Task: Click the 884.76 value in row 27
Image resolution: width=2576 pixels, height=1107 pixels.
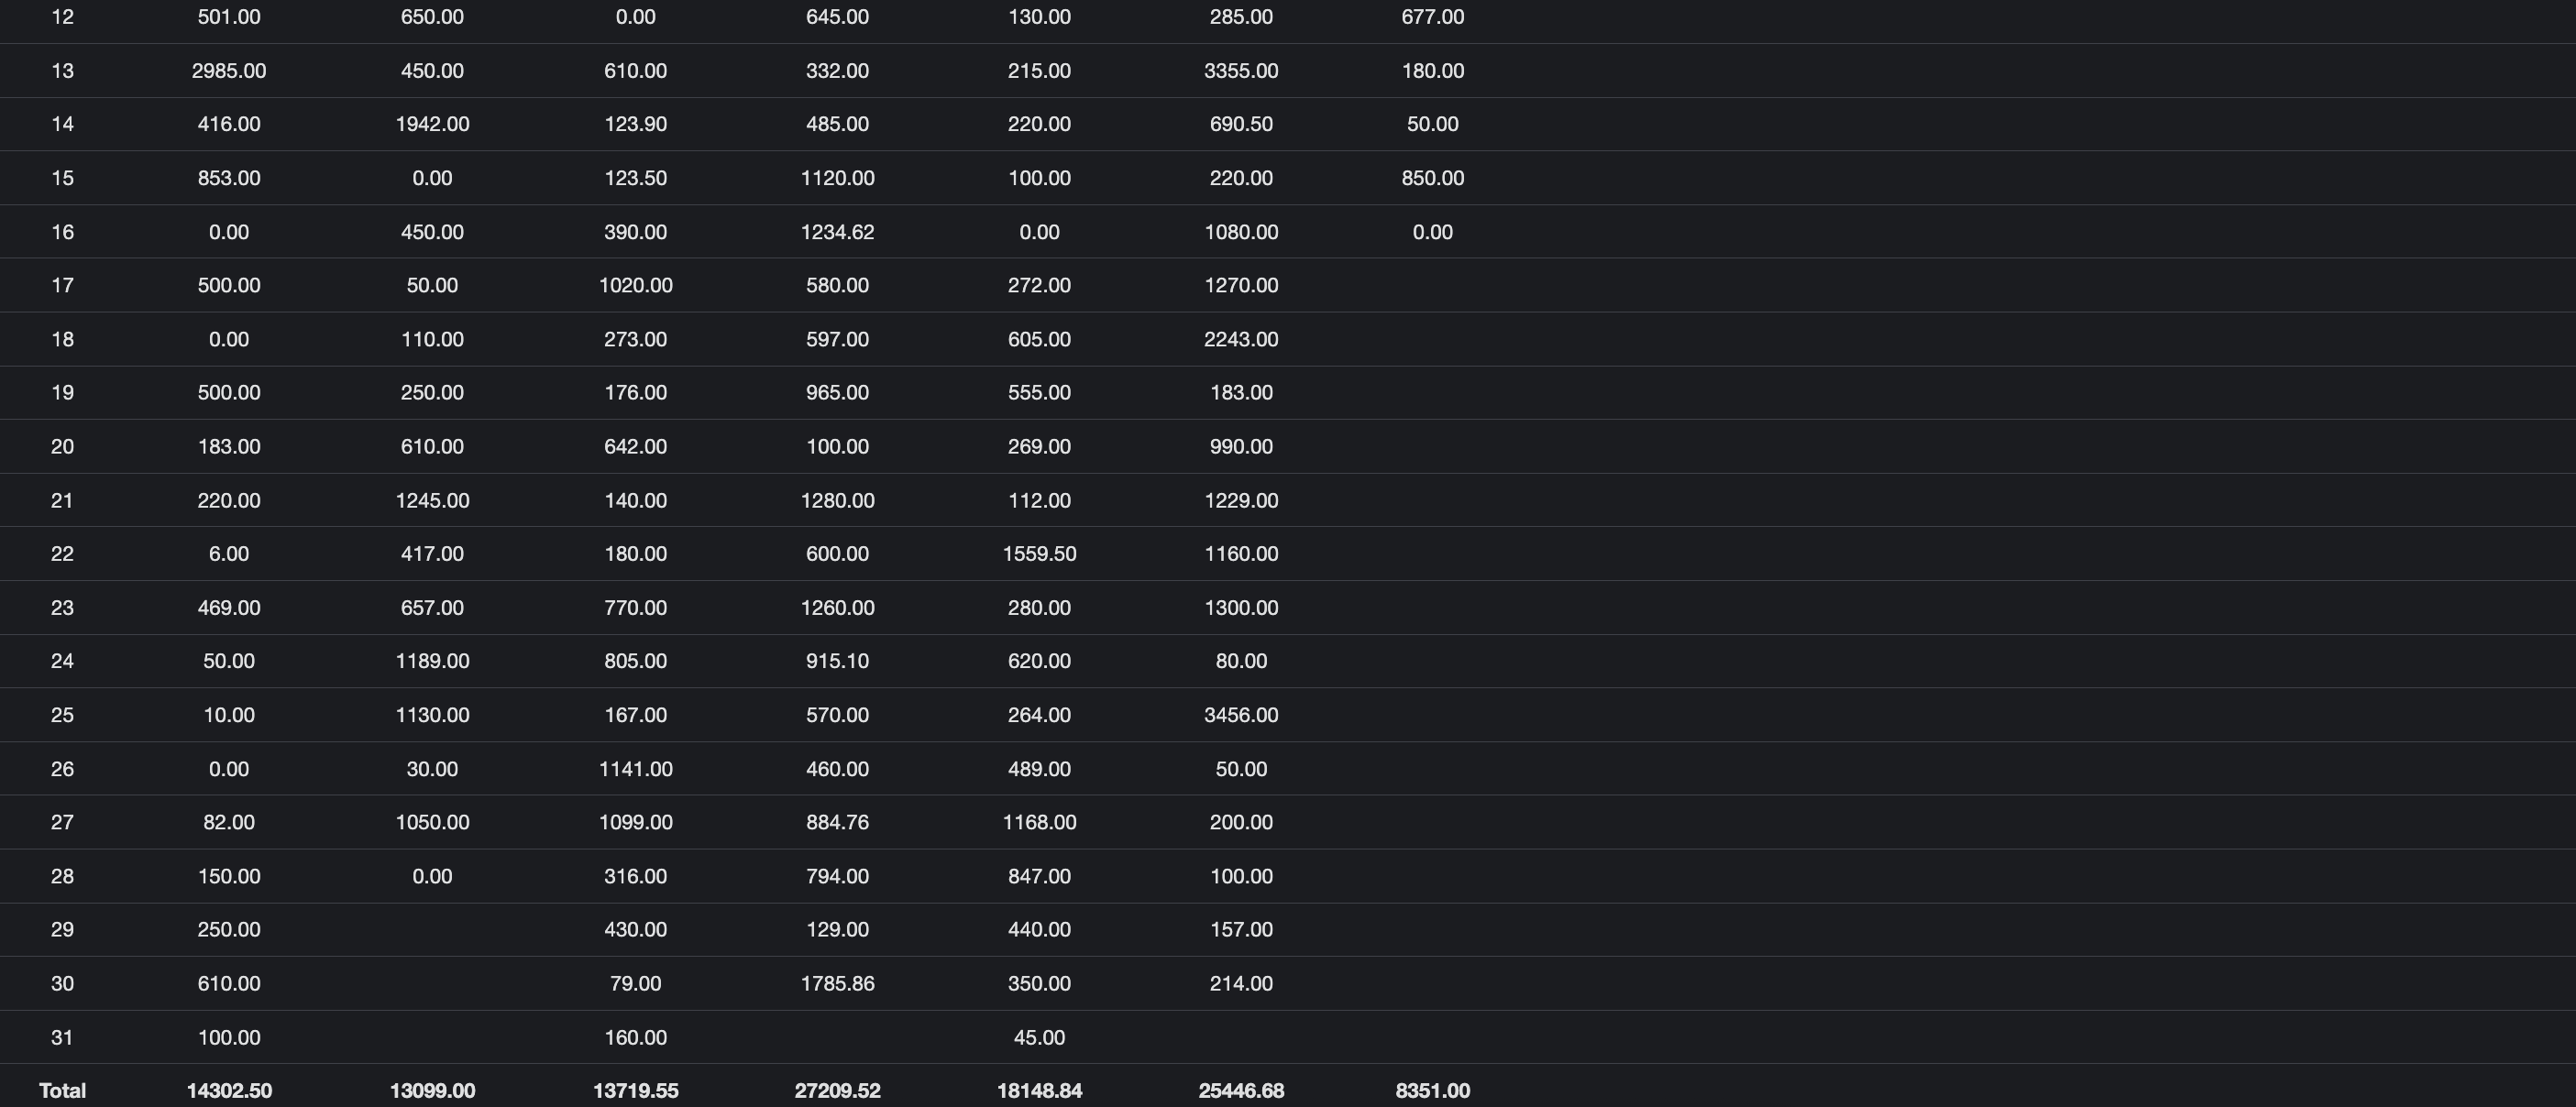Action: coord(837,822)
